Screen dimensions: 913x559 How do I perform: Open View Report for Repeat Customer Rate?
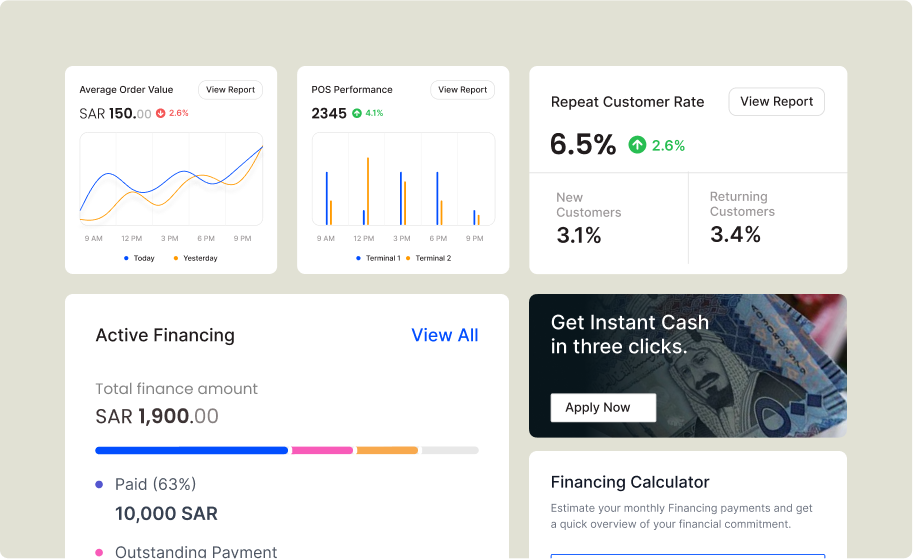click(x=776, y=101)
